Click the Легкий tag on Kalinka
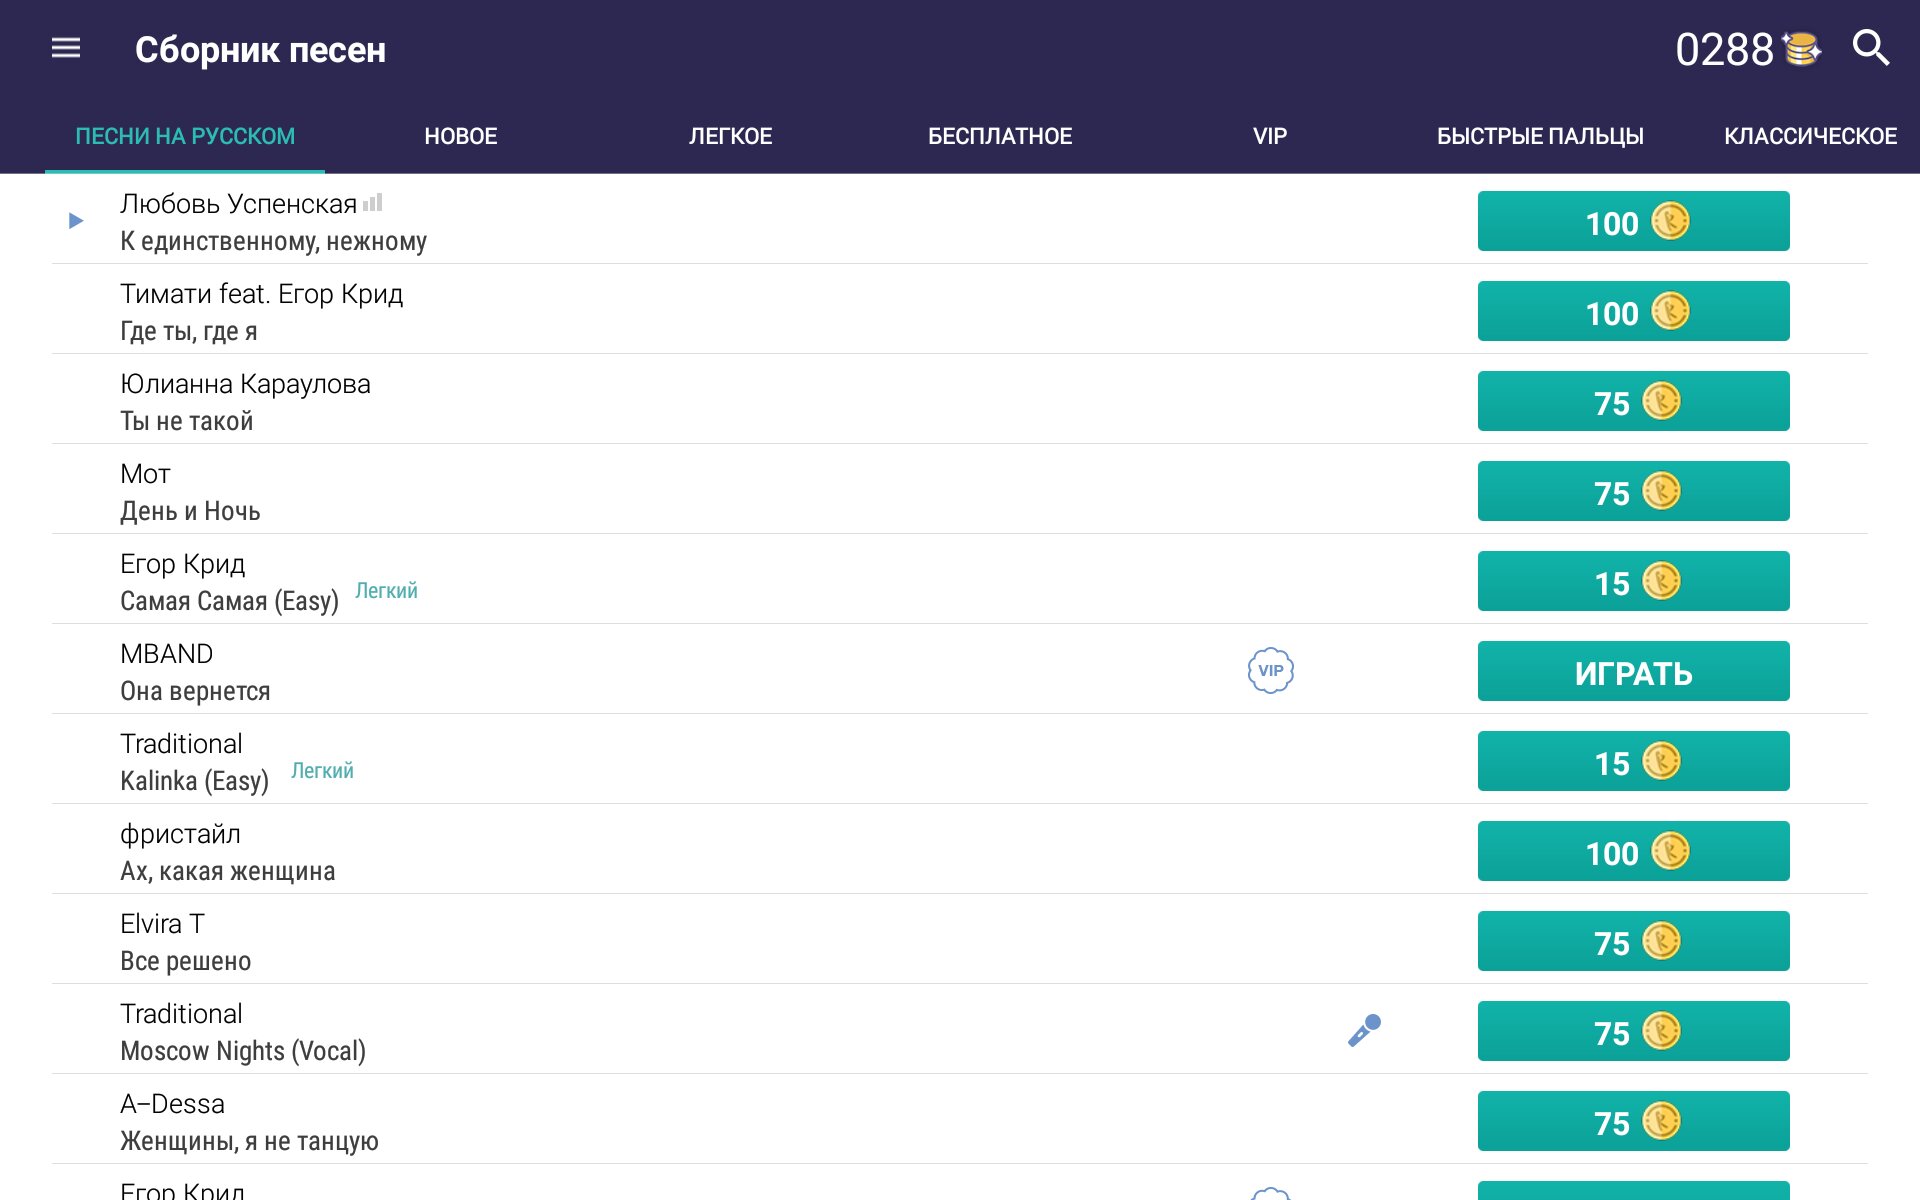 coord(322,771)
